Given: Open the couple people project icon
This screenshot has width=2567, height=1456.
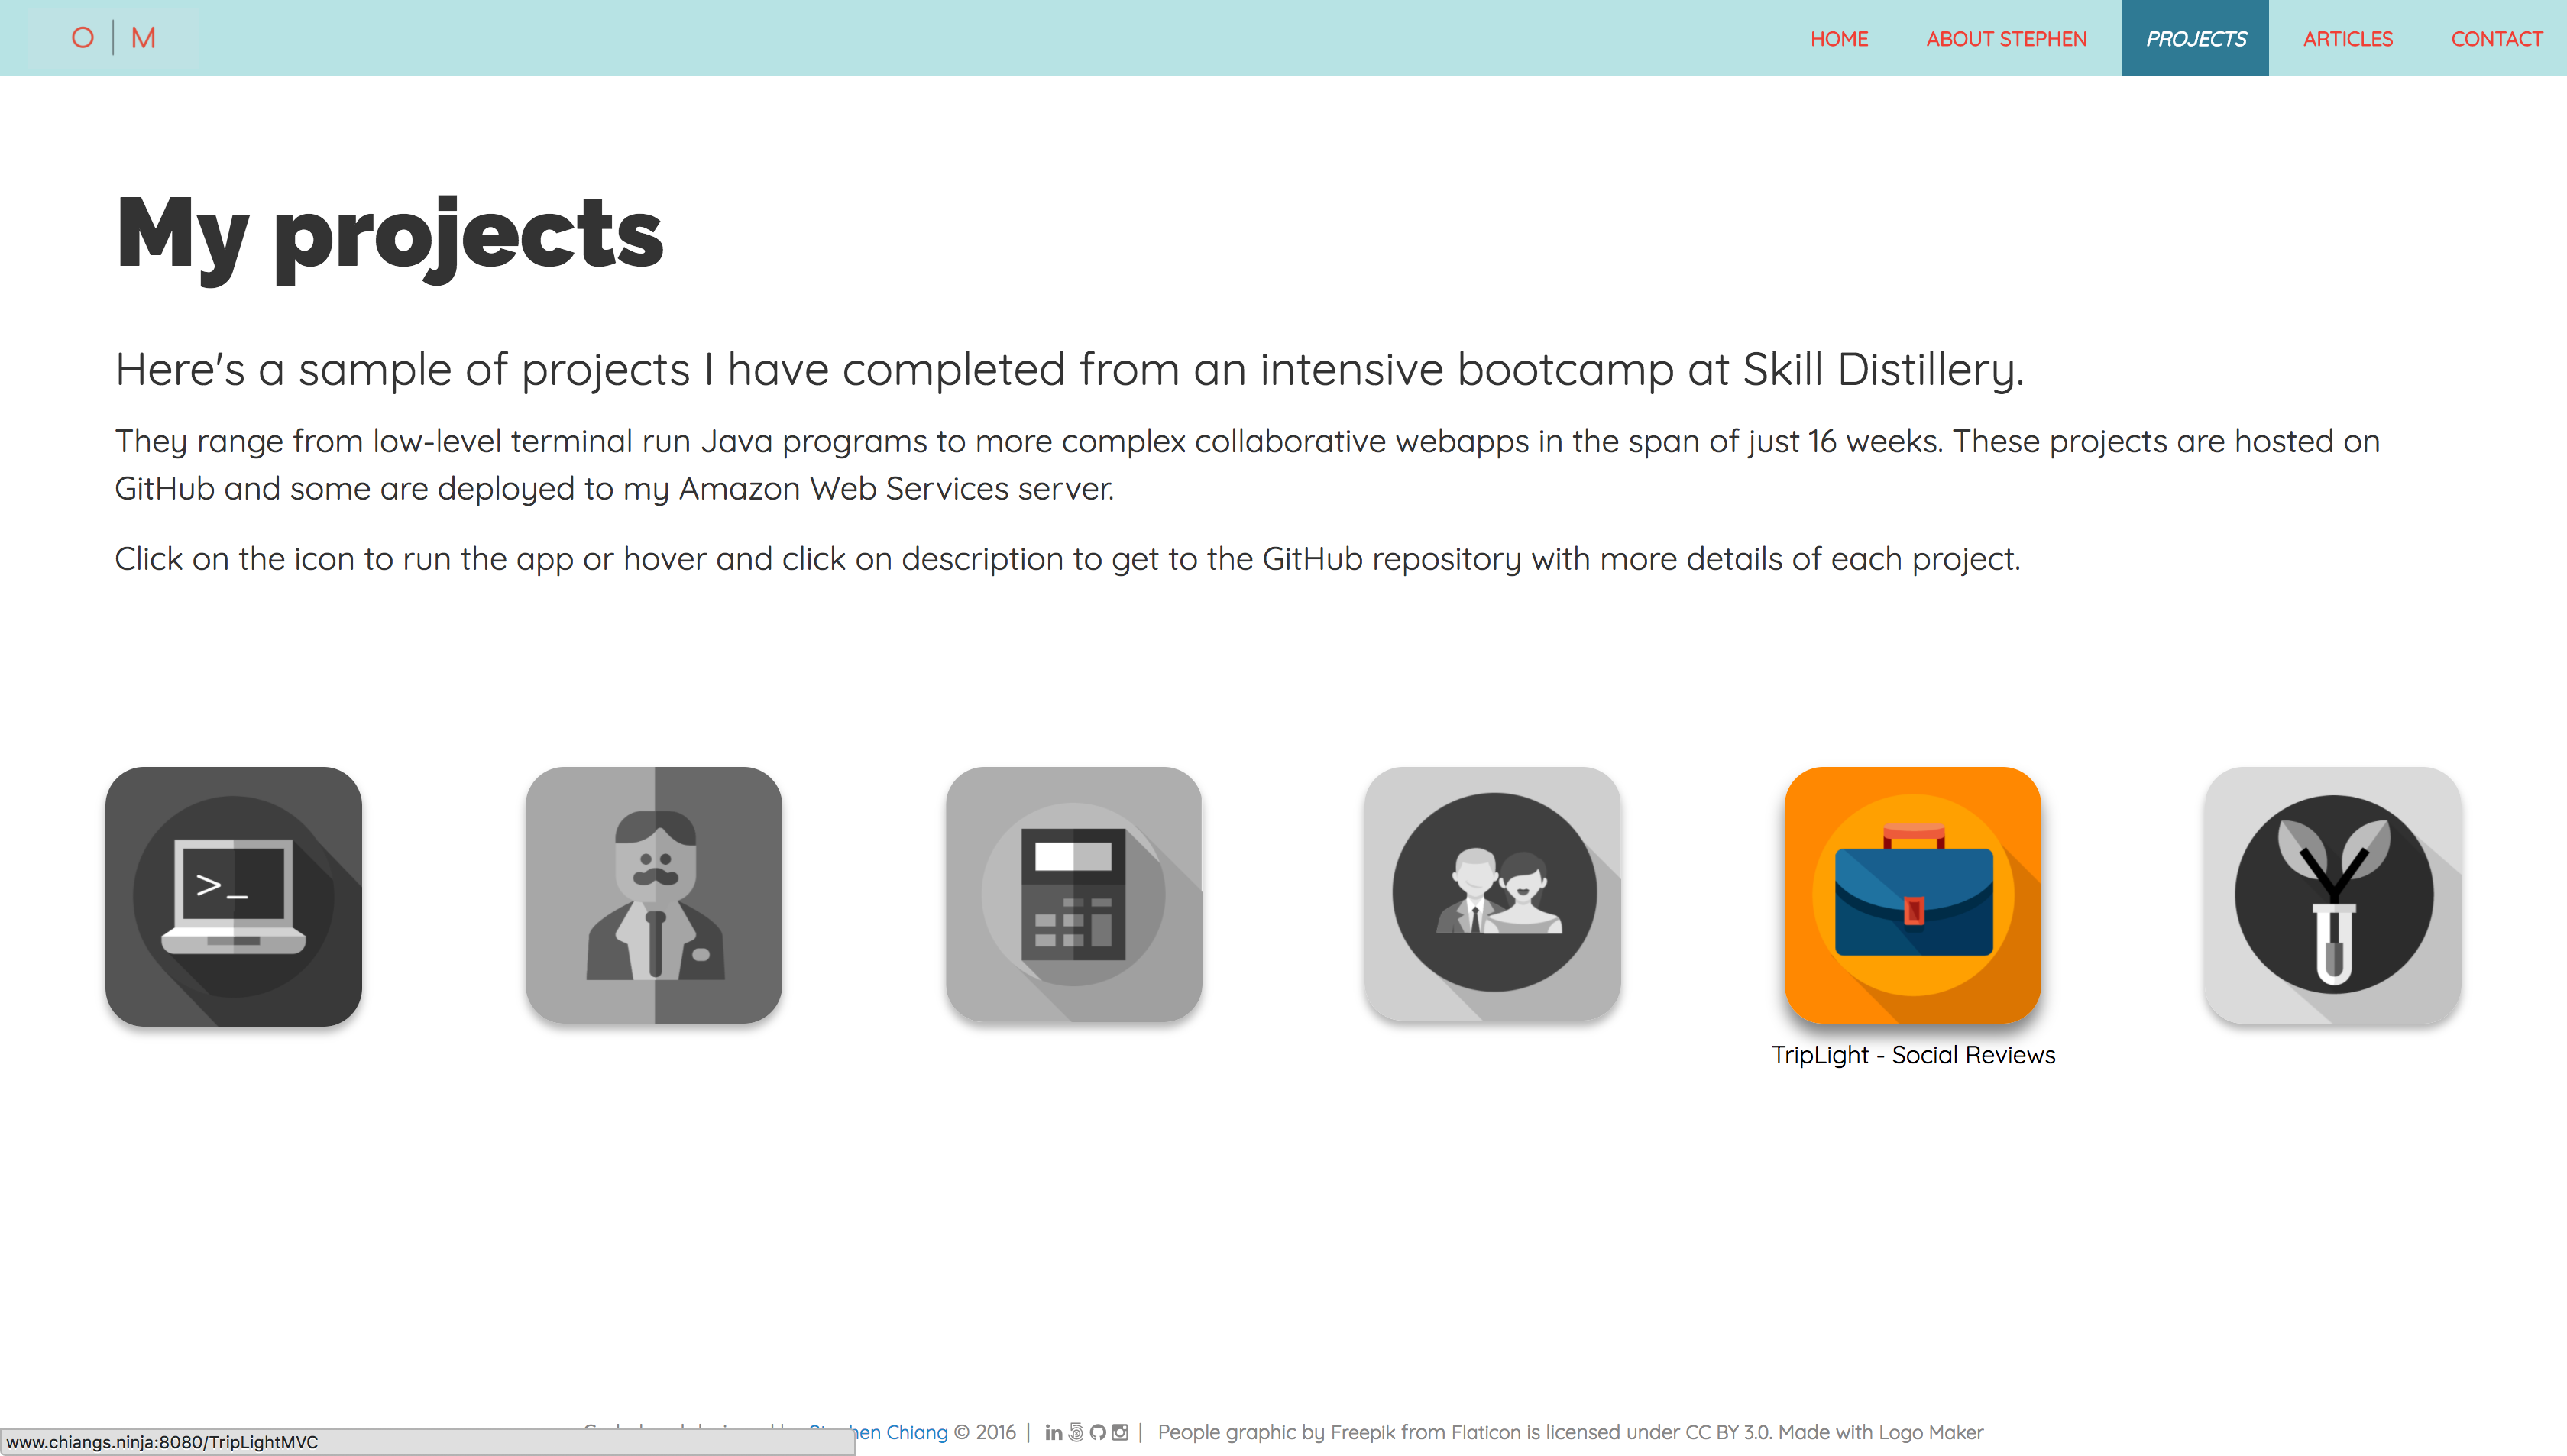Looking at the screenshot, I should pos(1493,893).
